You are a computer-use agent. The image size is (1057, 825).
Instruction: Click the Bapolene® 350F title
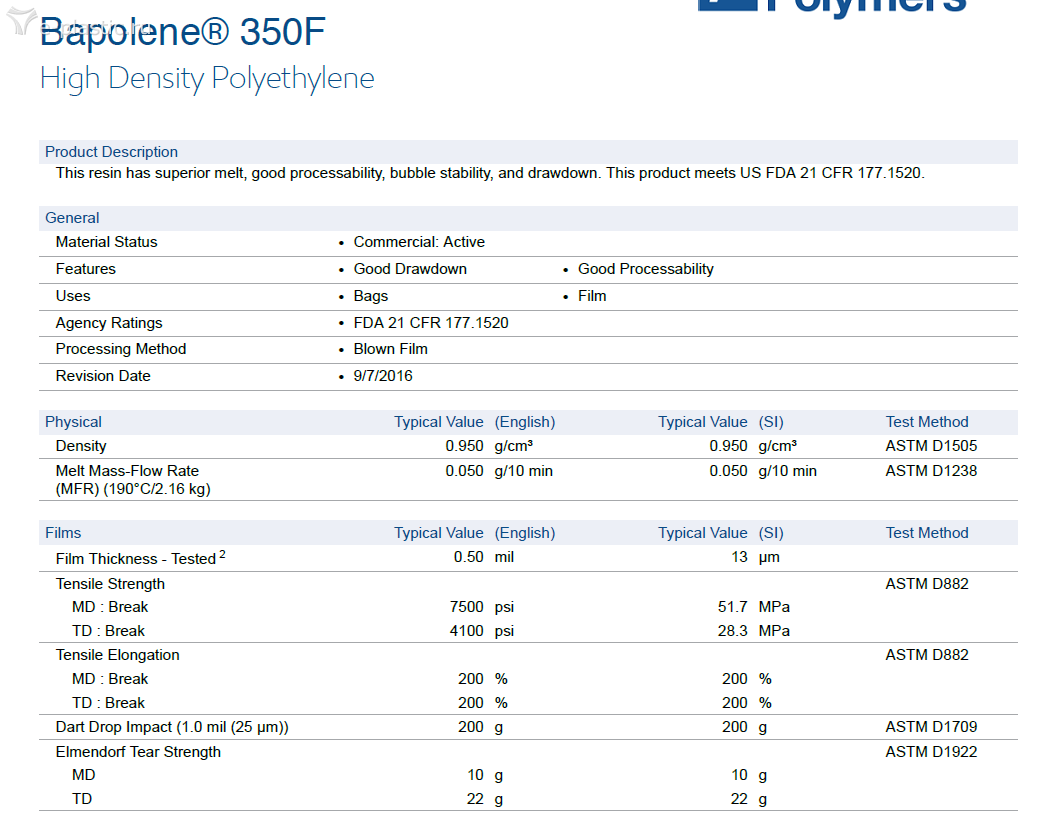tap(183, 33)
